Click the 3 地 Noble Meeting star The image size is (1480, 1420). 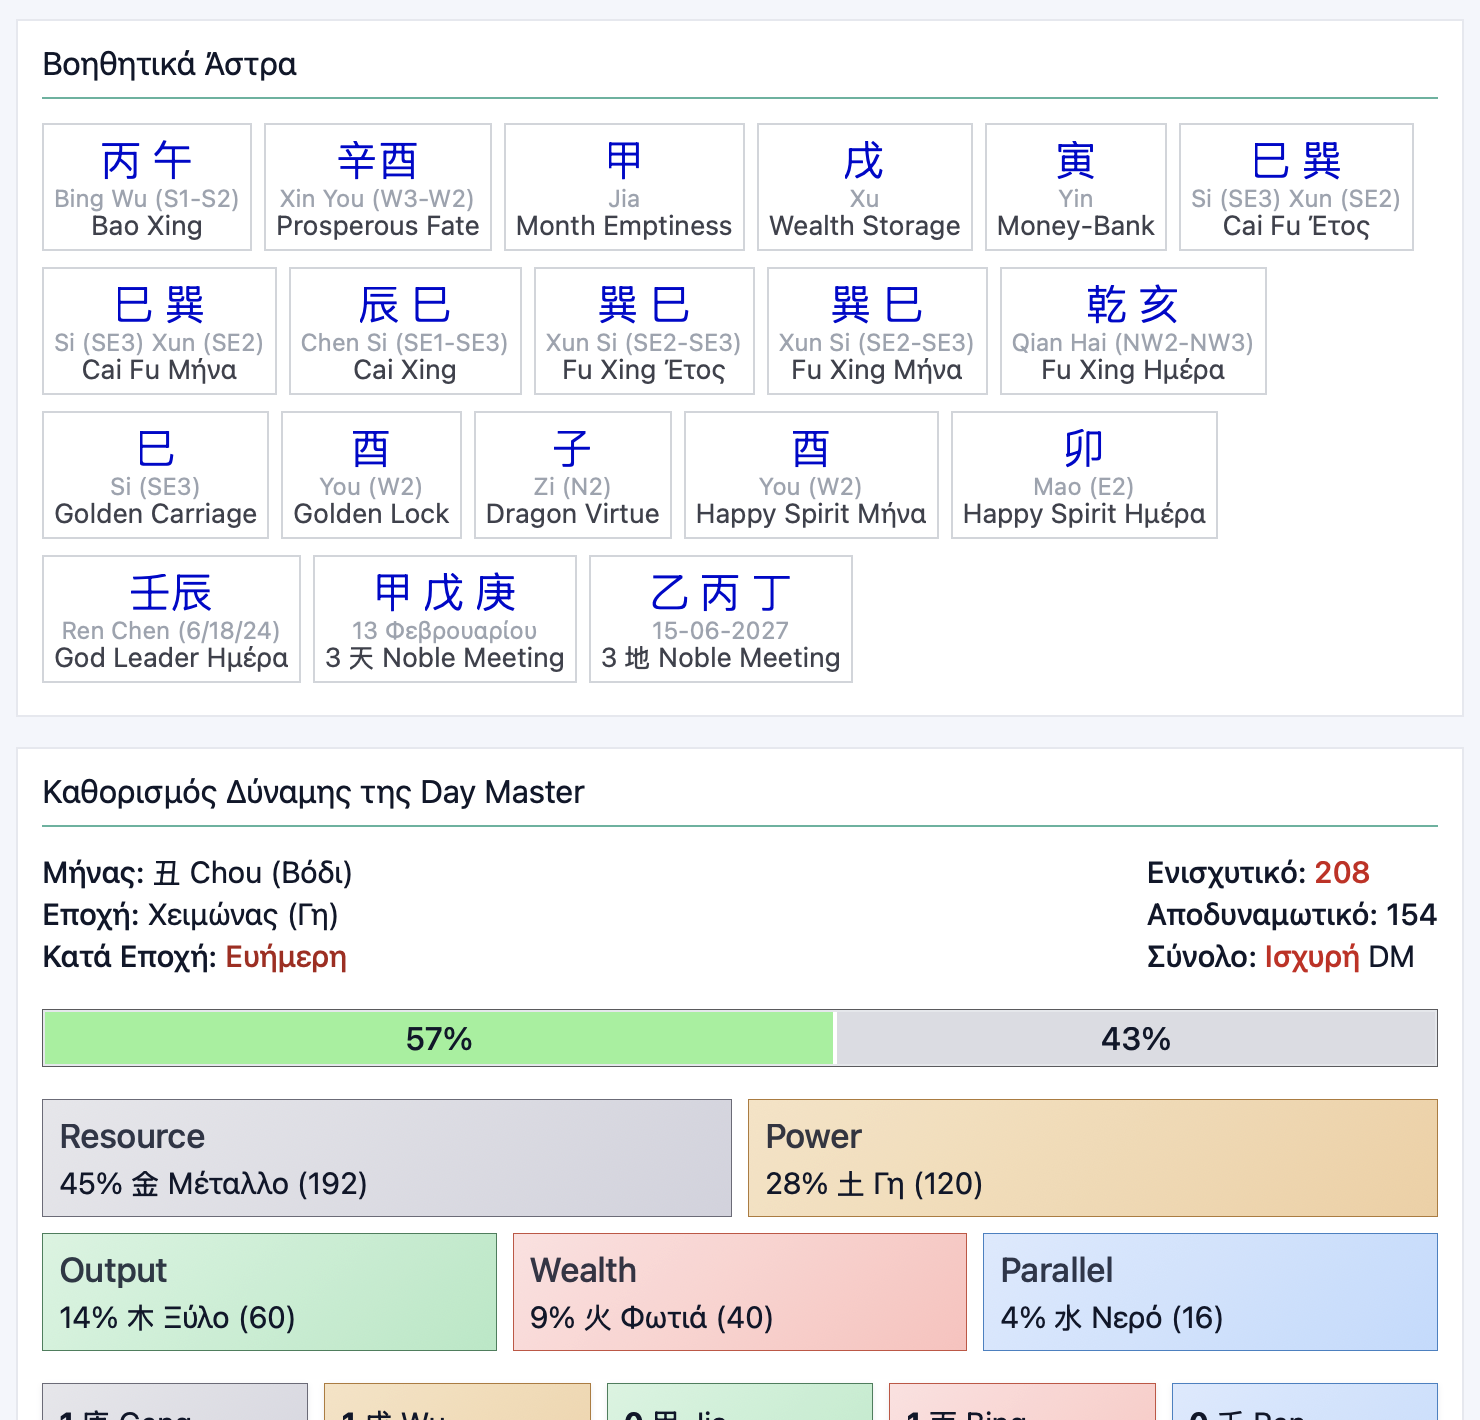tap(720, 619)
